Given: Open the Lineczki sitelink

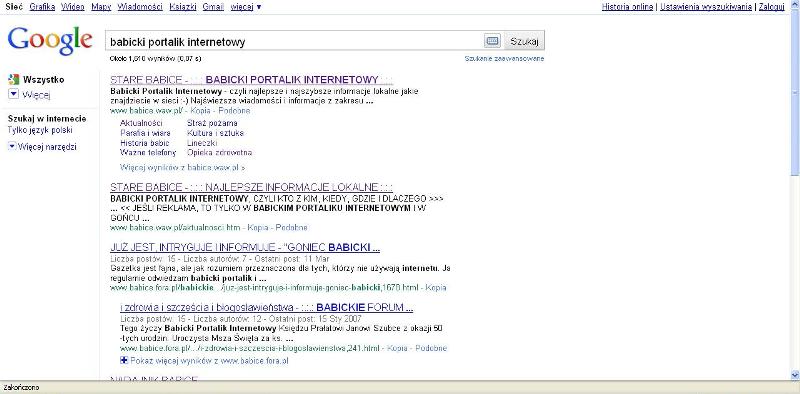Looking at the screenshot, I should 203,143.
